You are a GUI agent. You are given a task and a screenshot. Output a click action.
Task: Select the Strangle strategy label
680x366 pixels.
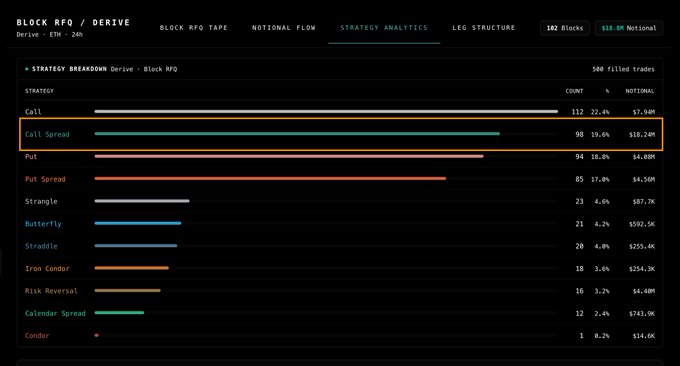click(x=41, y=202)
